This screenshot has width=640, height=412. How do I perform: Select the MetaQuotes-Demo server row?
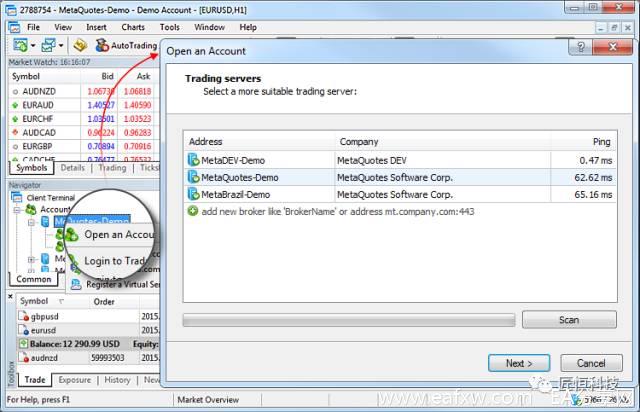point(400,177)
